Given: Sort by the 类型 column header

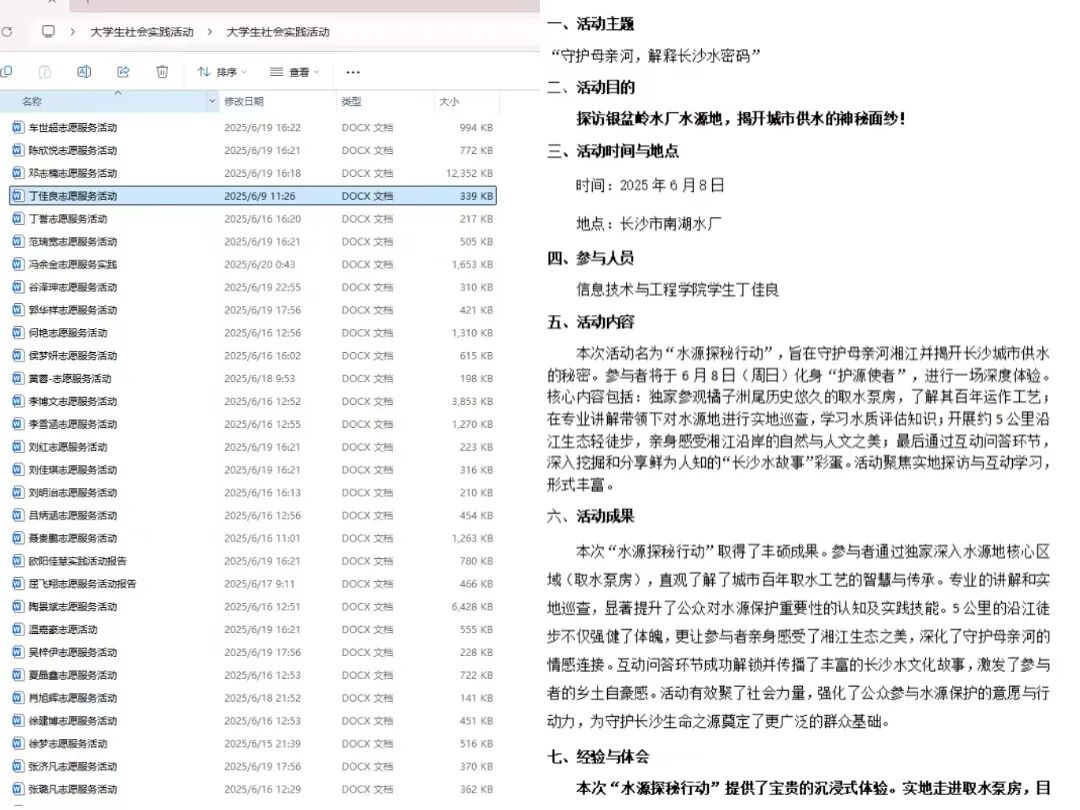Looking at the screenshot, I should point(351,101).
